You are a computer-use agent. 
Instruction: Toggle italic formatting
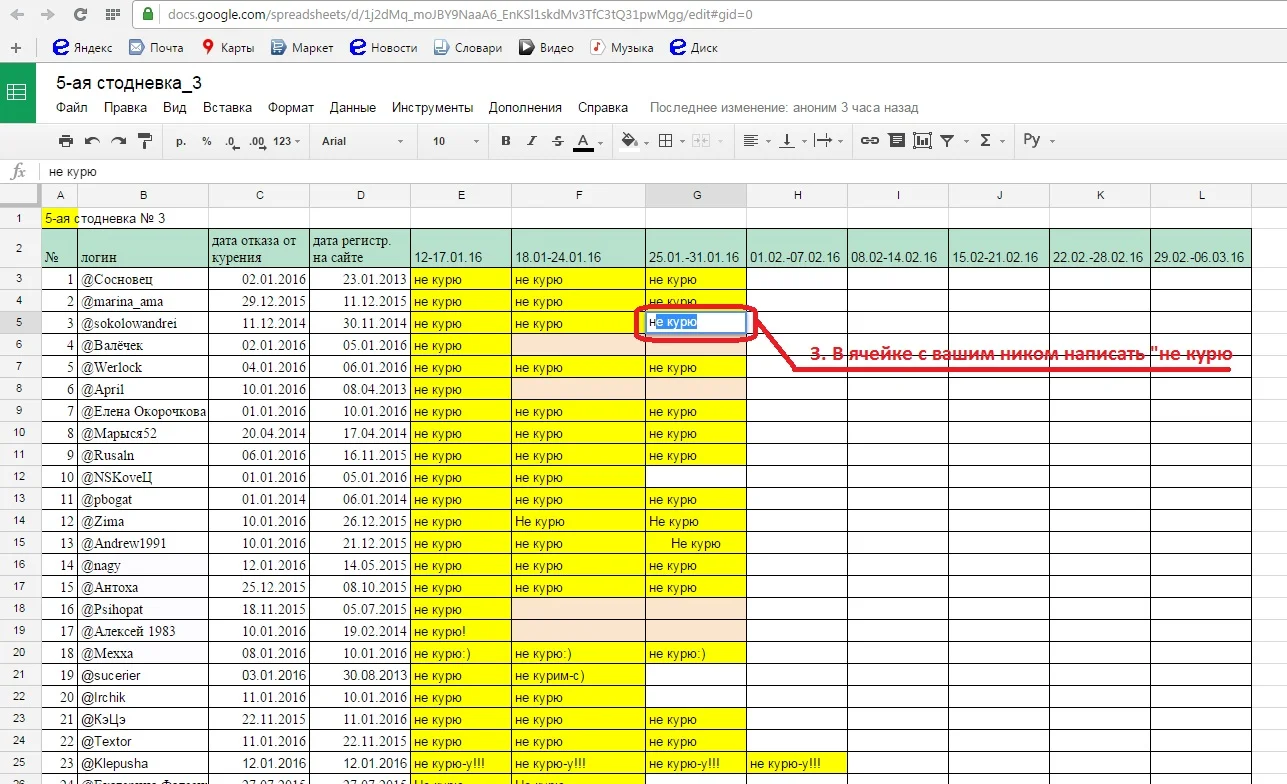click(x=532, y=141)
